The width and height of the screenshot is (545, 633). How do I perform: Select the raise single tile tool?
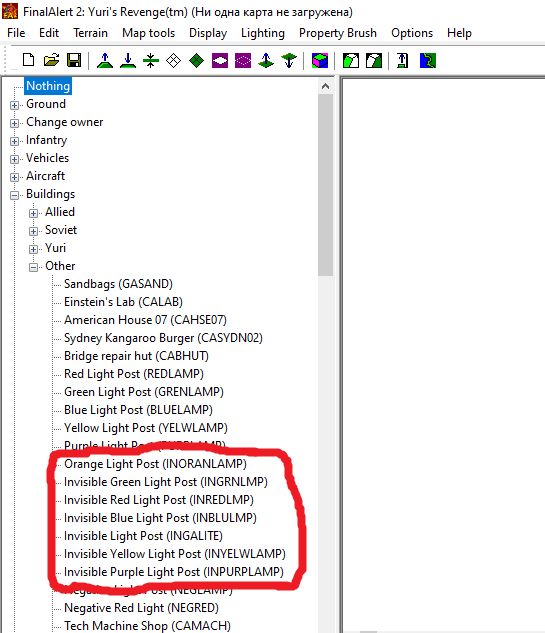click(266, 61)
